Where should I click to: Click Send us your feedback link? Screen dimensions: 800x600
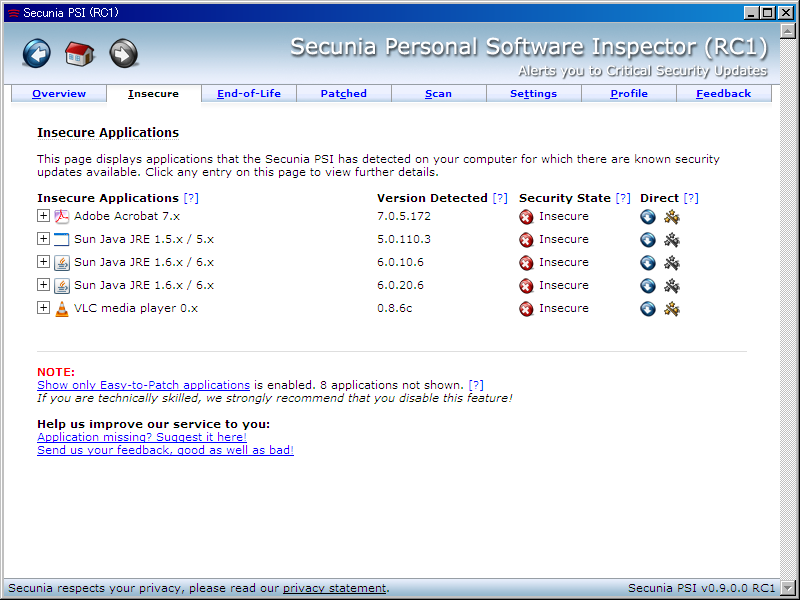click(165, 450)
